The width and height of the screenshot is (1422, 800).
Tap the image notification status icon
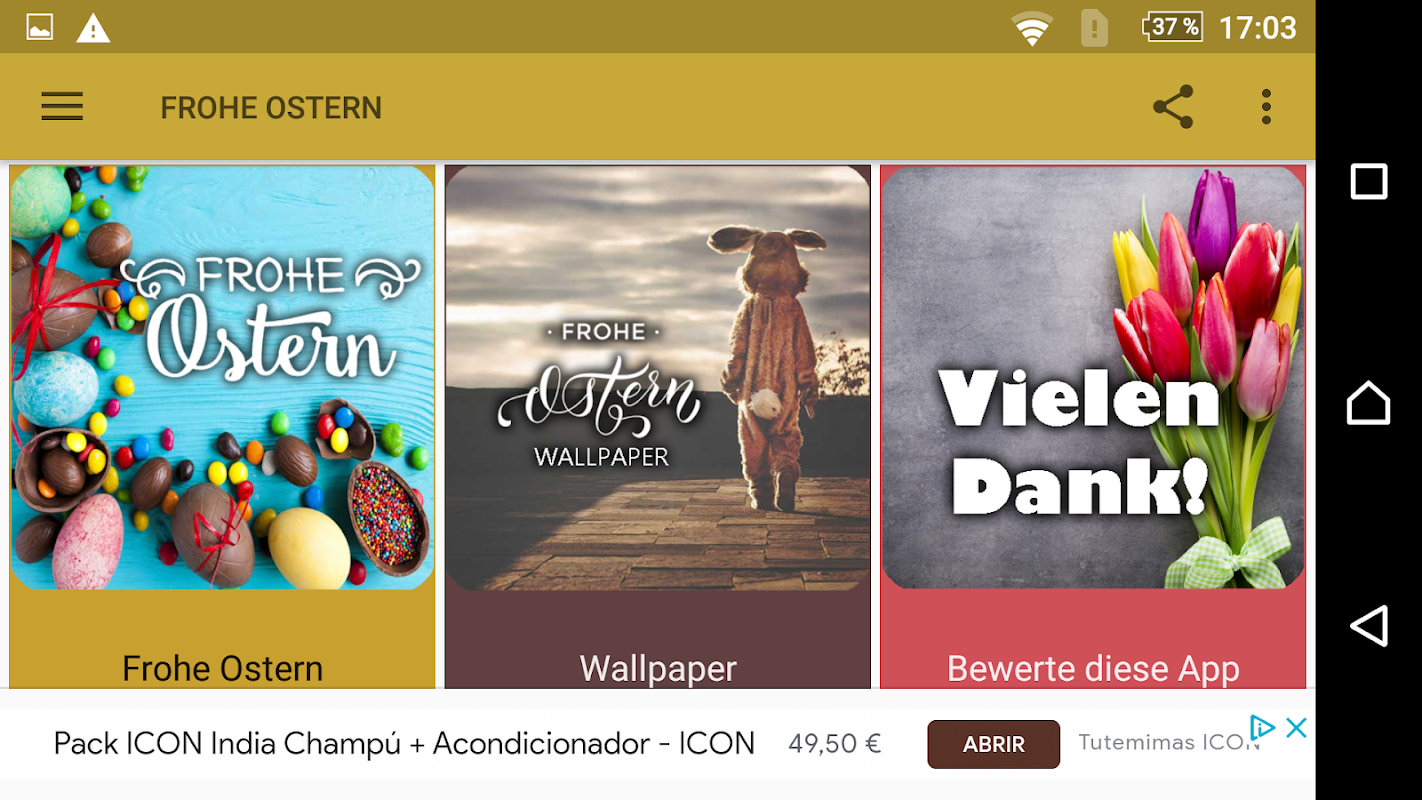pyautogui.click(x=40, y=27)
